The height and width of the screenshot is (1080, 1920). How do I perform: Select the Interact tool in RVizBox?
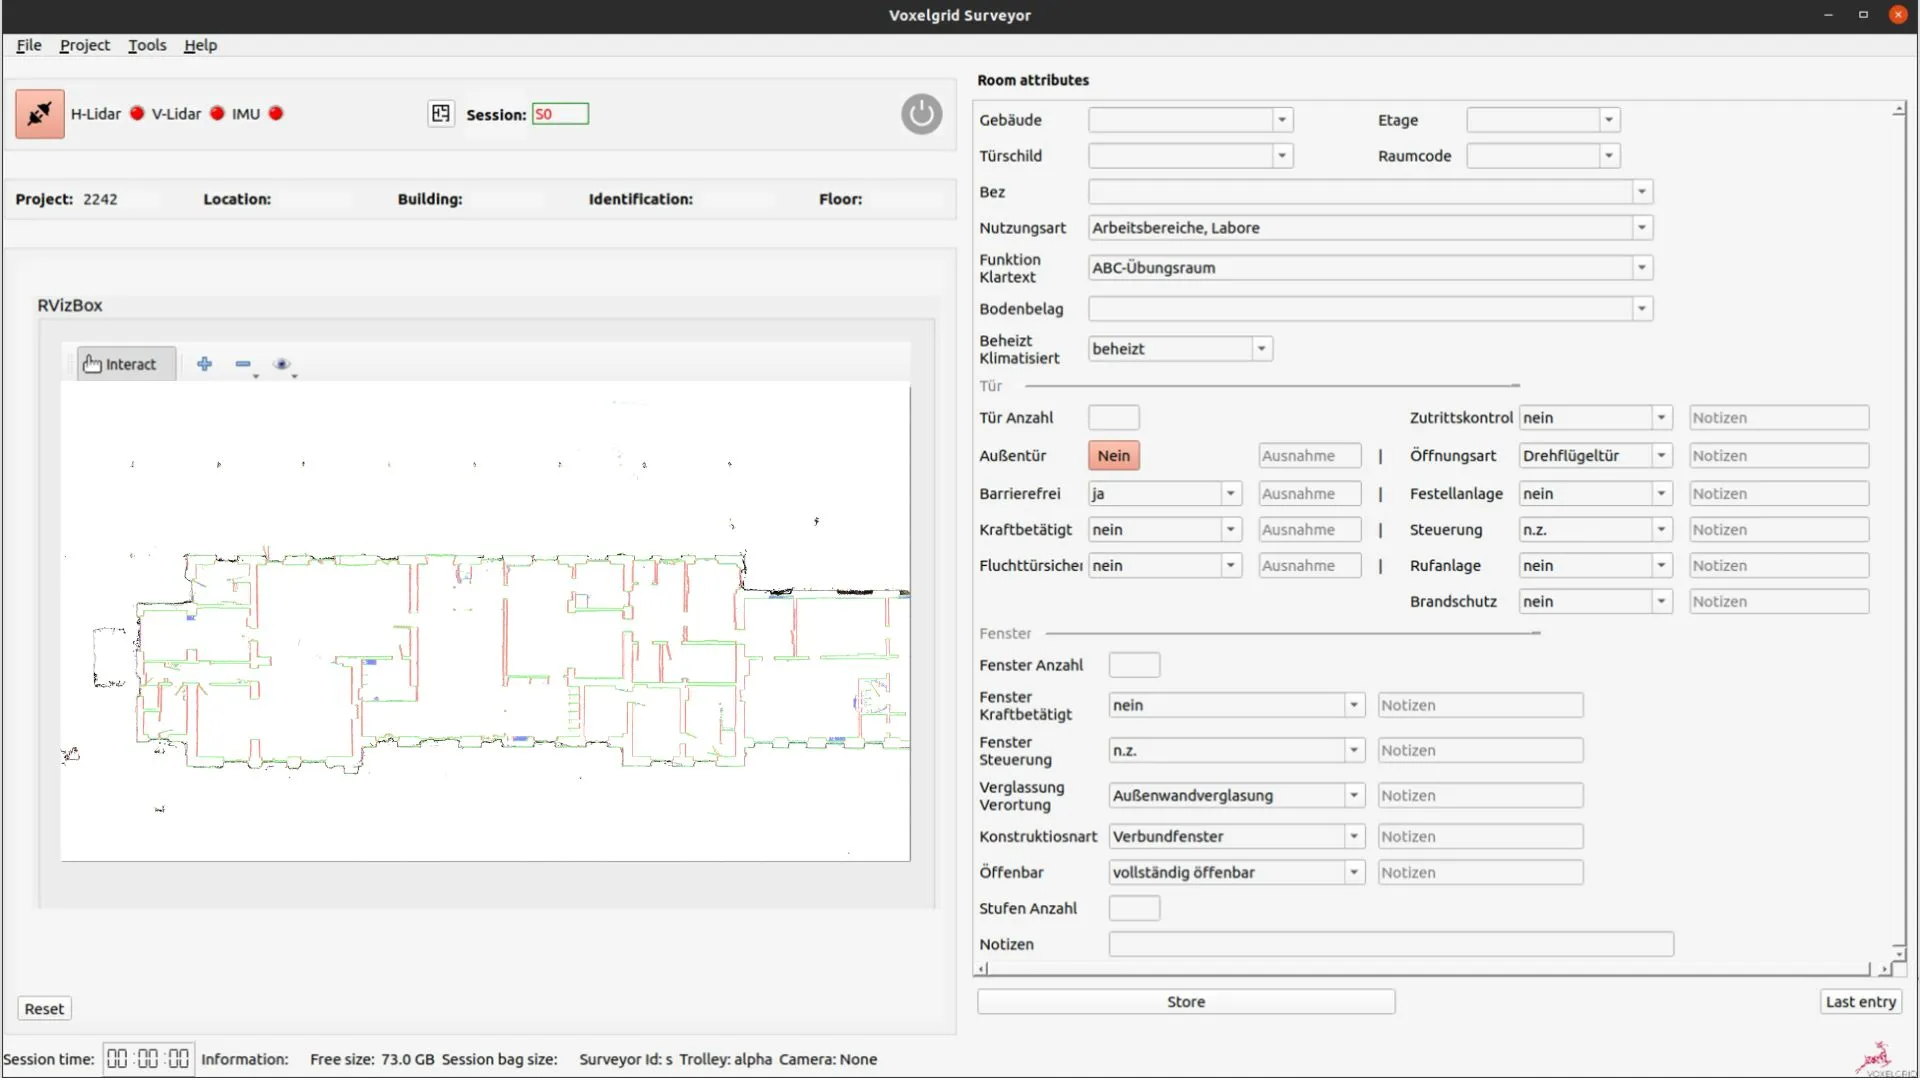[x=122, y=363]
